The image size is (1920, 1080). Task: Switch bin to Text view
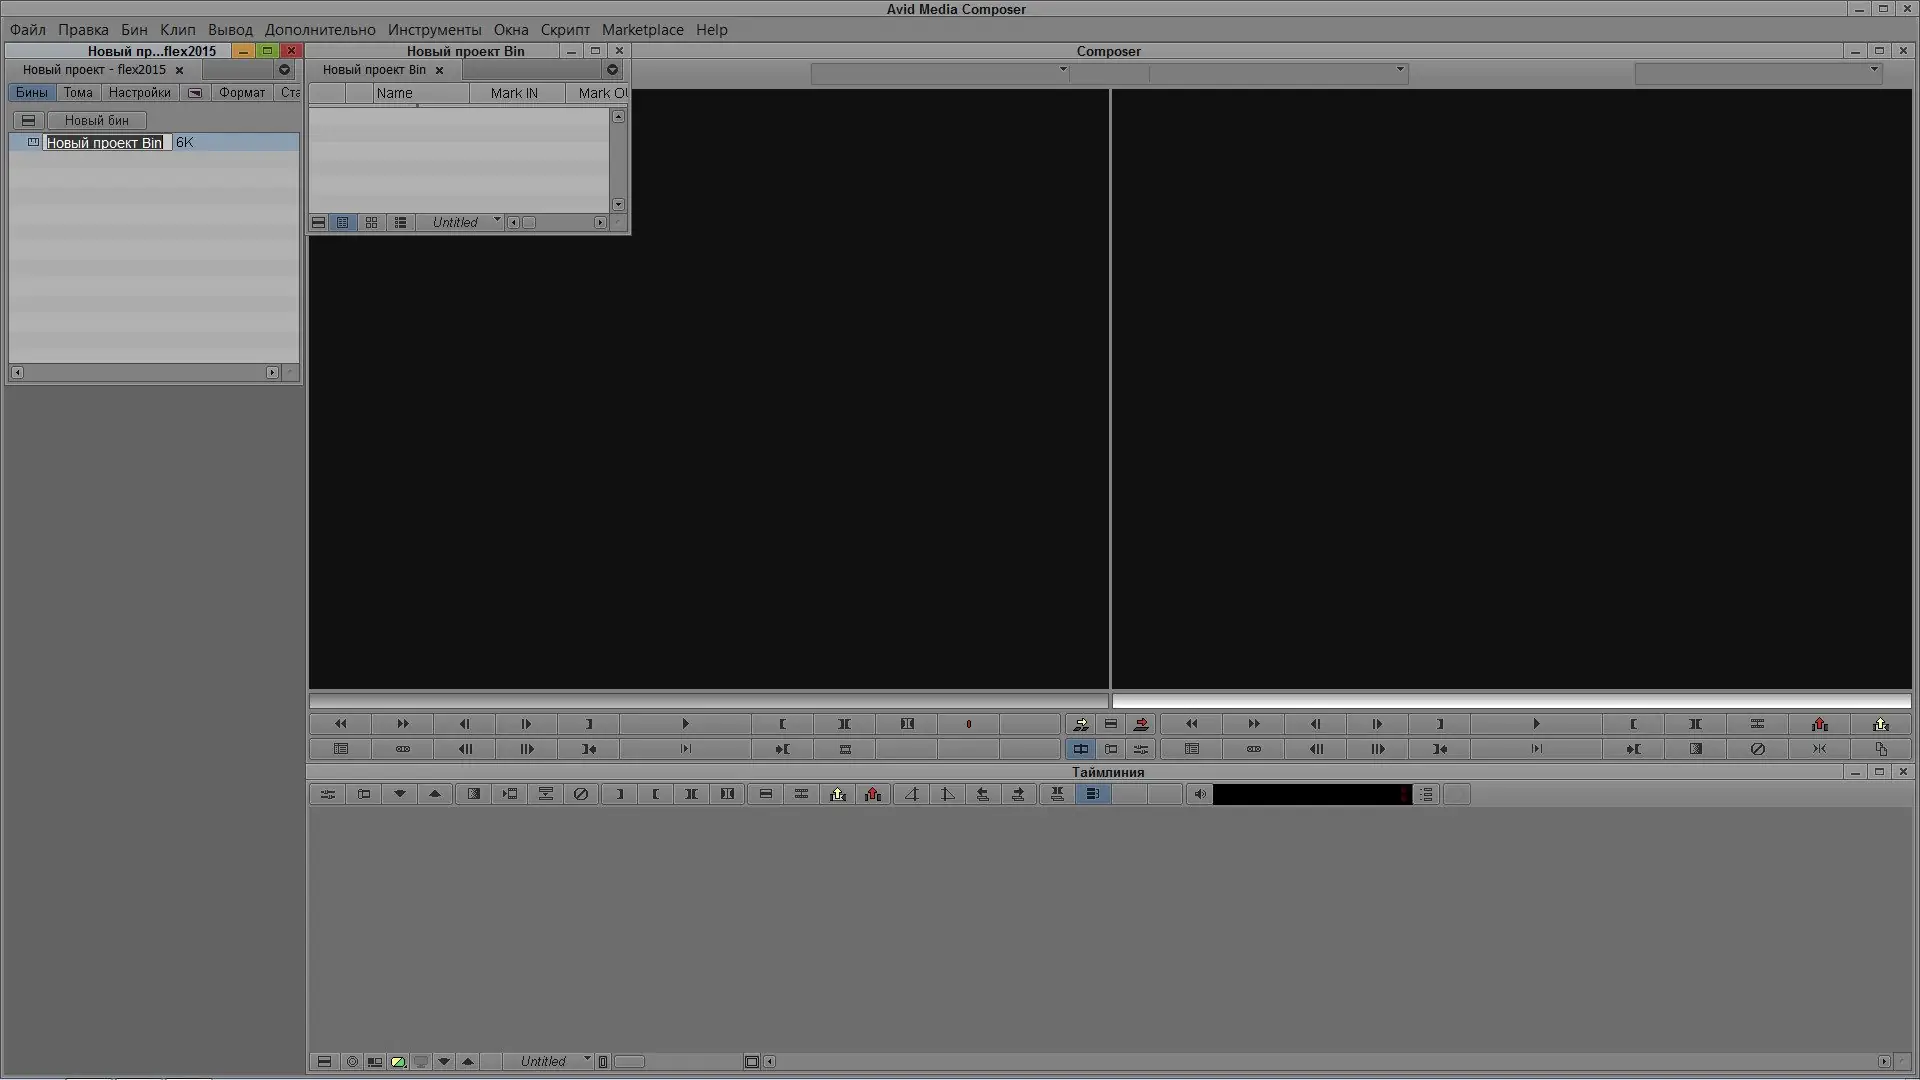(x=343, y=223)
